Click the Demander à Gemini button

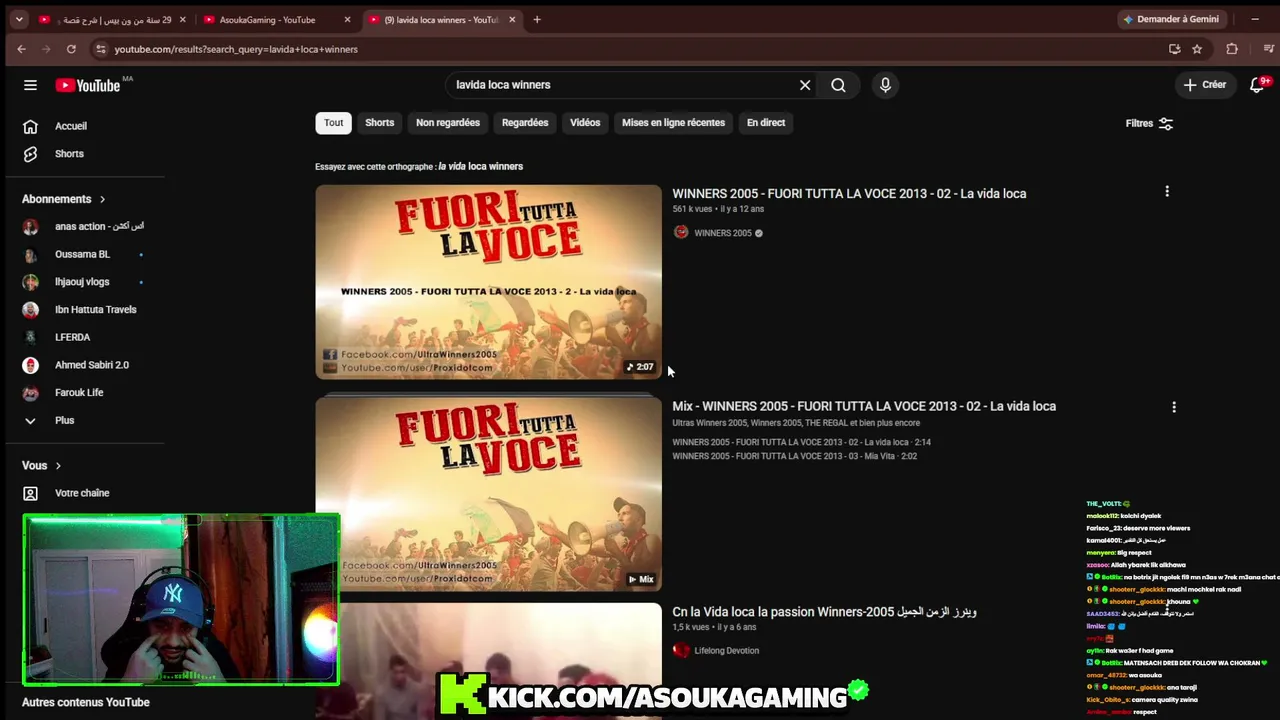click(1171, 19)
